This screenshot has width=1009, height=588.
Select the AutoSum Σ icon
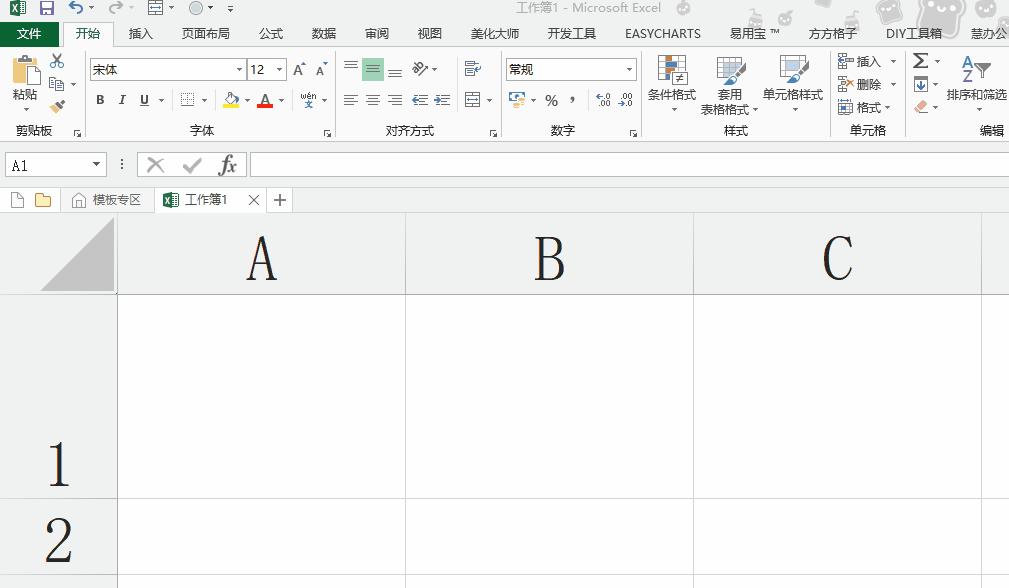tap(921, 62)
